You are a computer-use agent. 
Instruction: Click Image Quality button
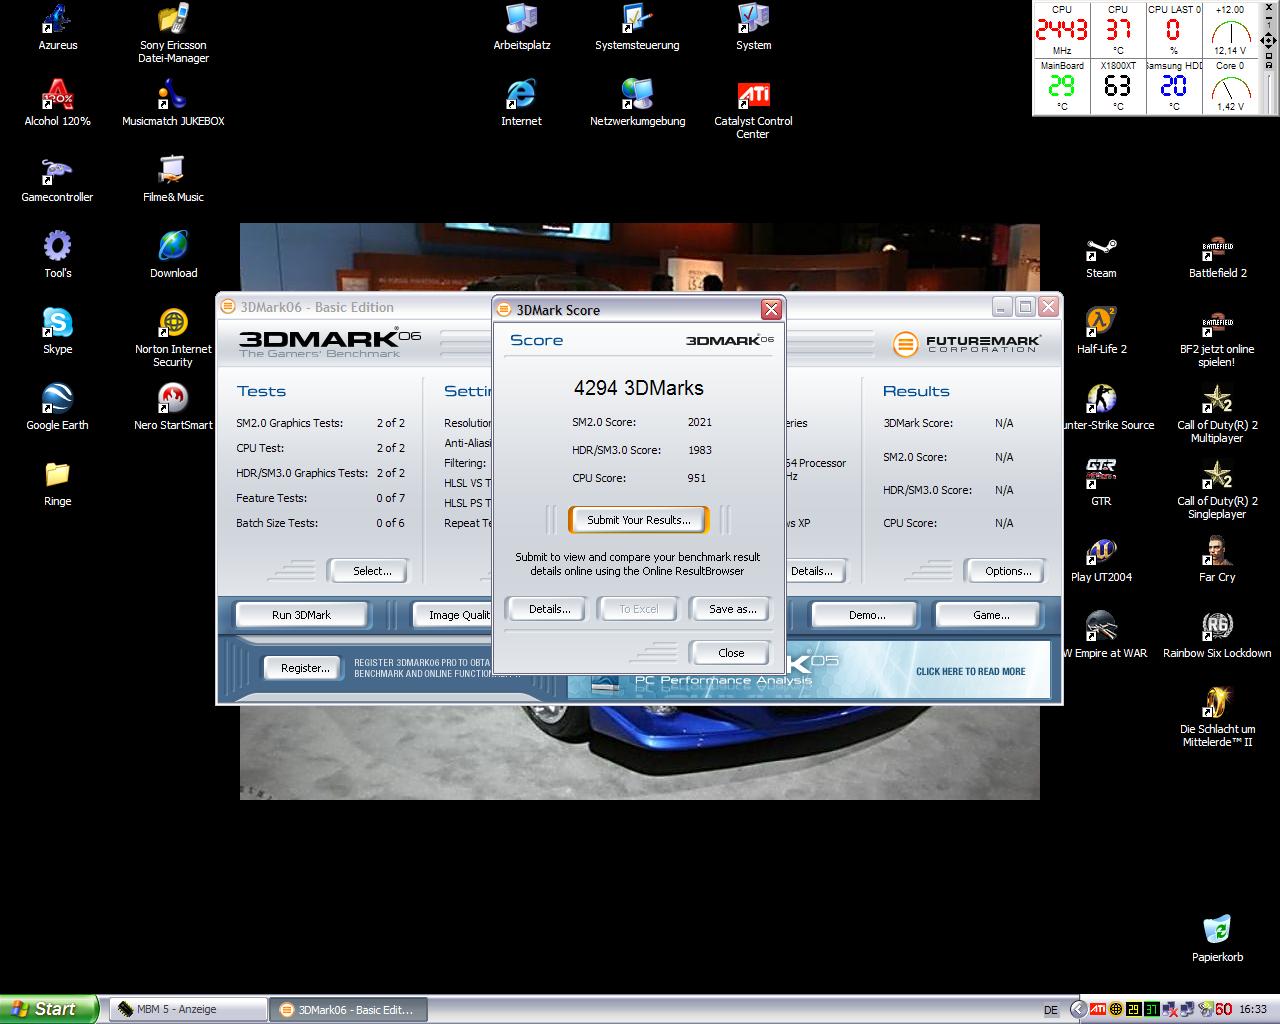(453, 615)
